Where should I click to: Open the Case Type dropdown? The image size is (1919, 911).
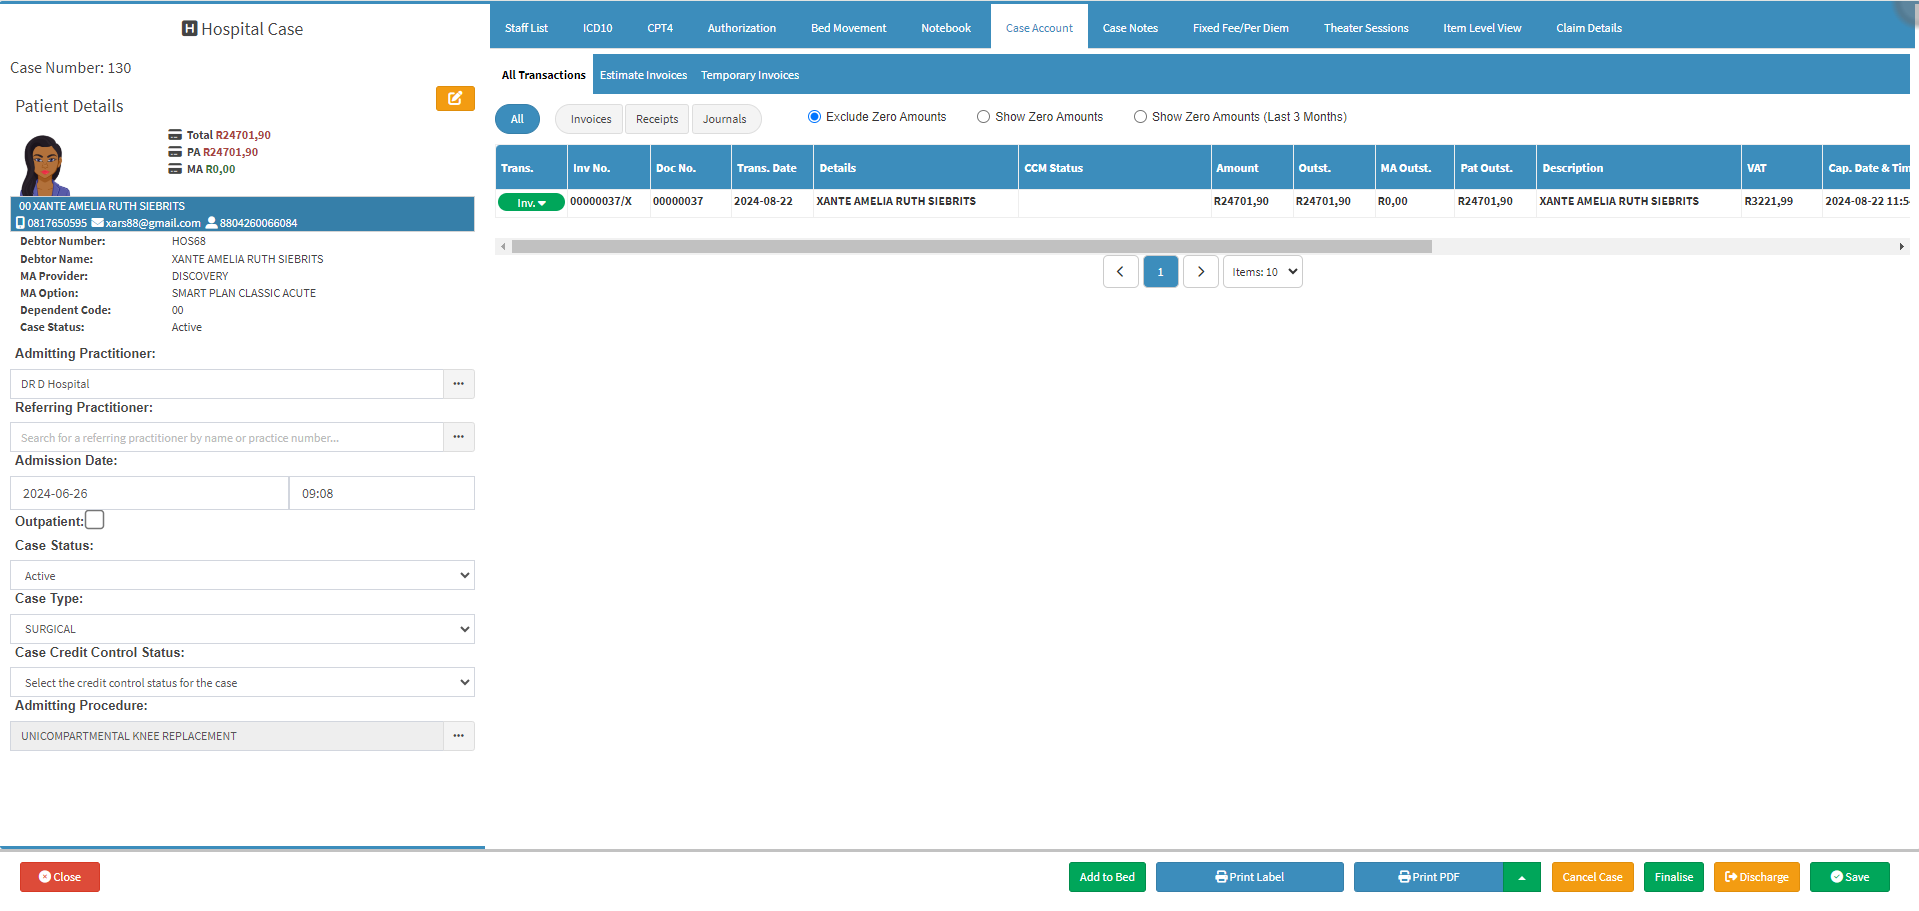pos(242,629)
